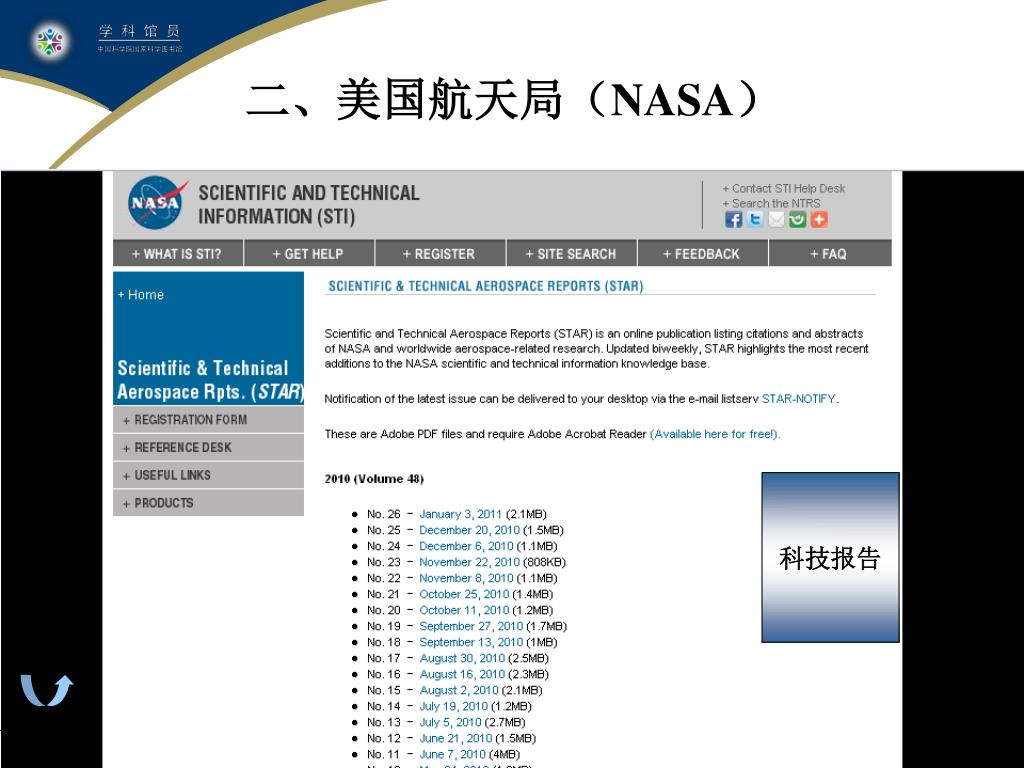
Task: Click the library logo in the slide header
Action: pyautogui.click(x=50, y=41)
